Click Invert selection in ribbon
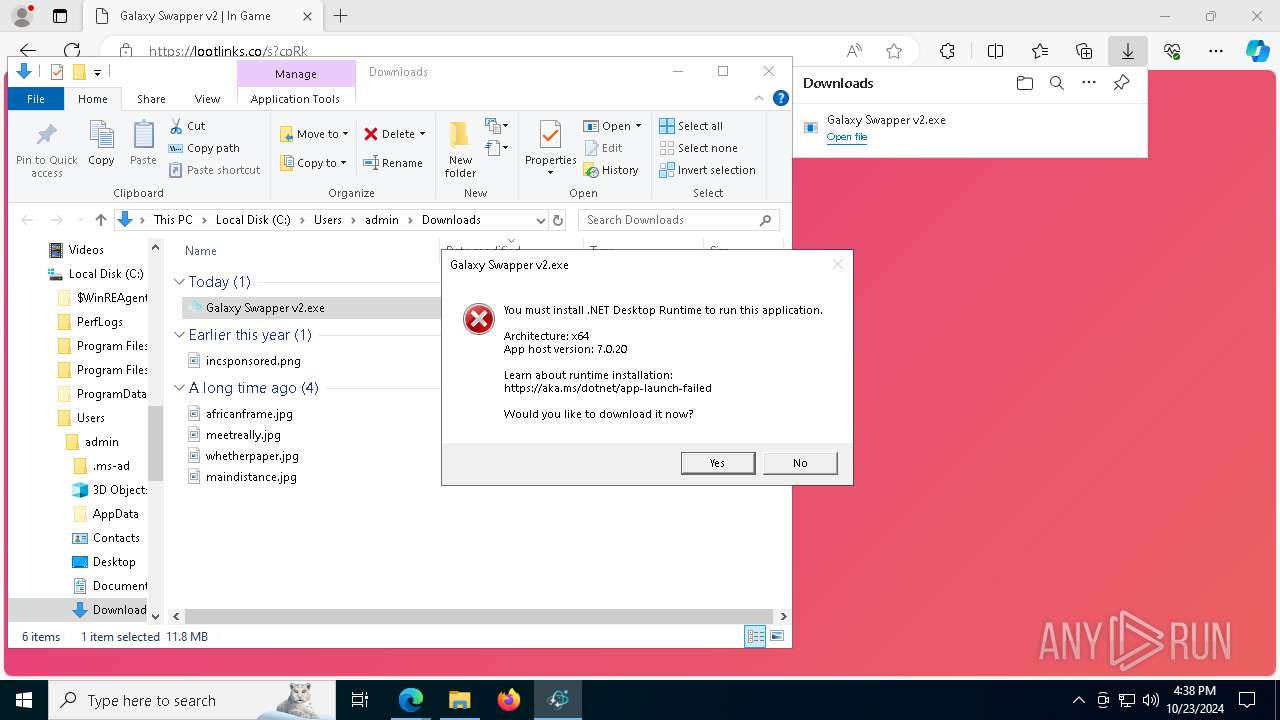 707,170
